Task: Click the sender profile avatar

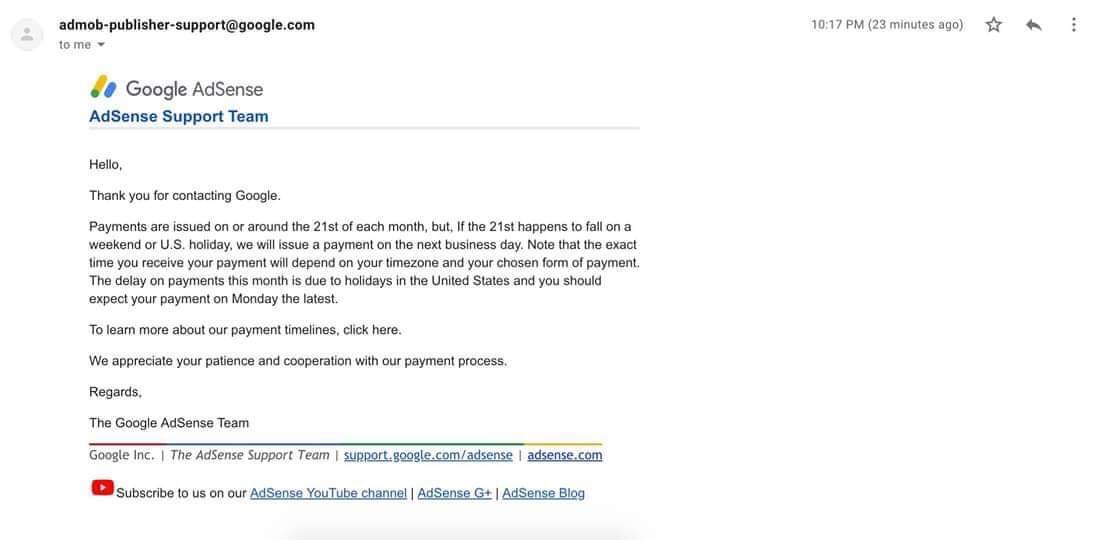Action: click(27, 34)
